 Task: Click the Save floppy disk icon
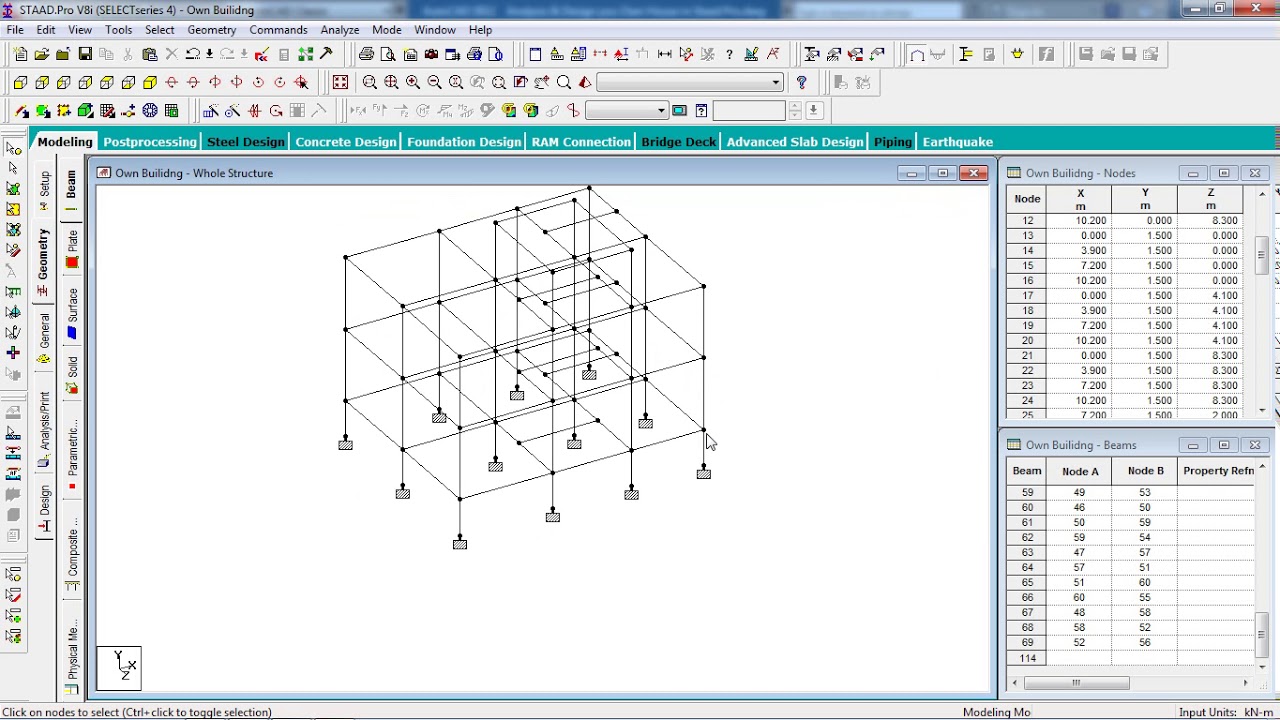tap(85, 54)
